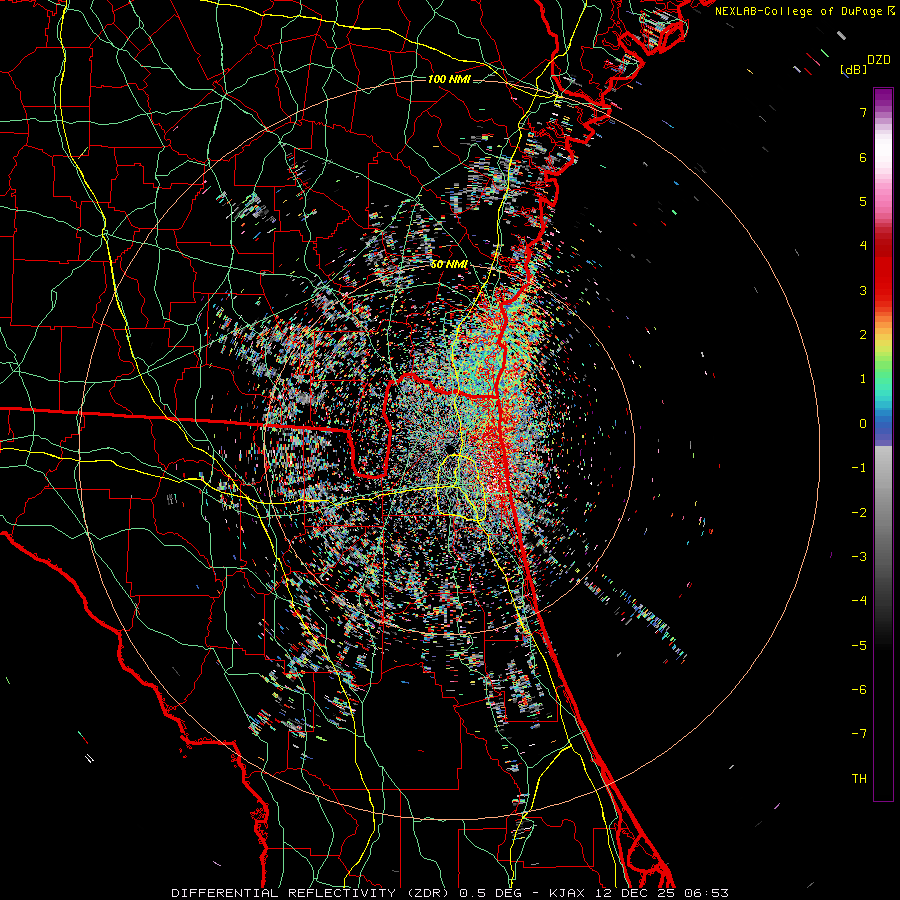Click the -6 value on color scale
This screenshot has width=900, height=900.
[x=859, y=689]
